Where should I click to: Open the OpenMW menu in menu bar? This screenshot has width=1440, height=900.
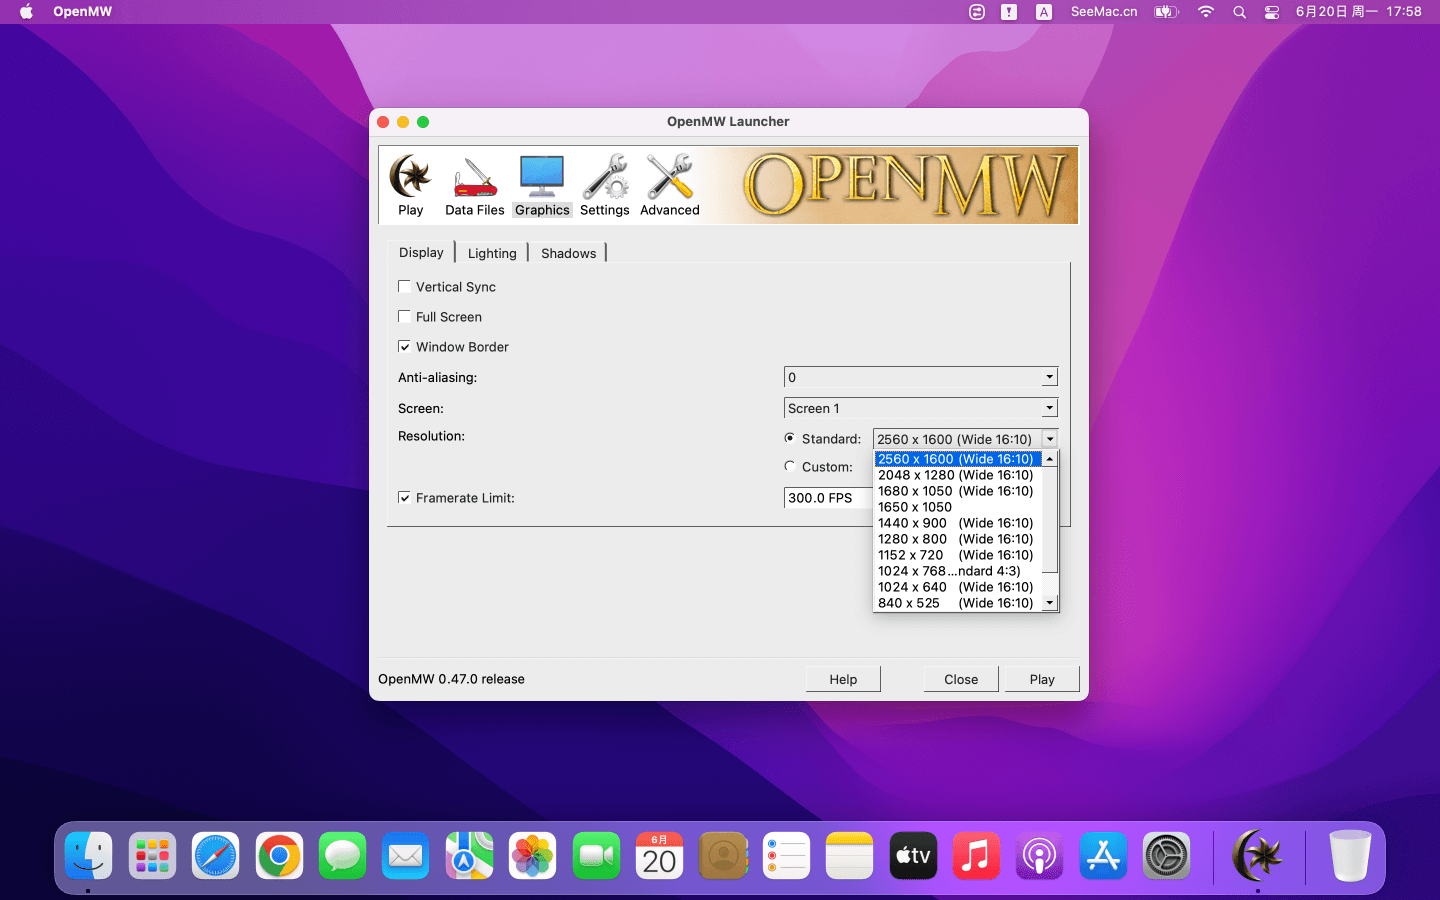point(82,12)
